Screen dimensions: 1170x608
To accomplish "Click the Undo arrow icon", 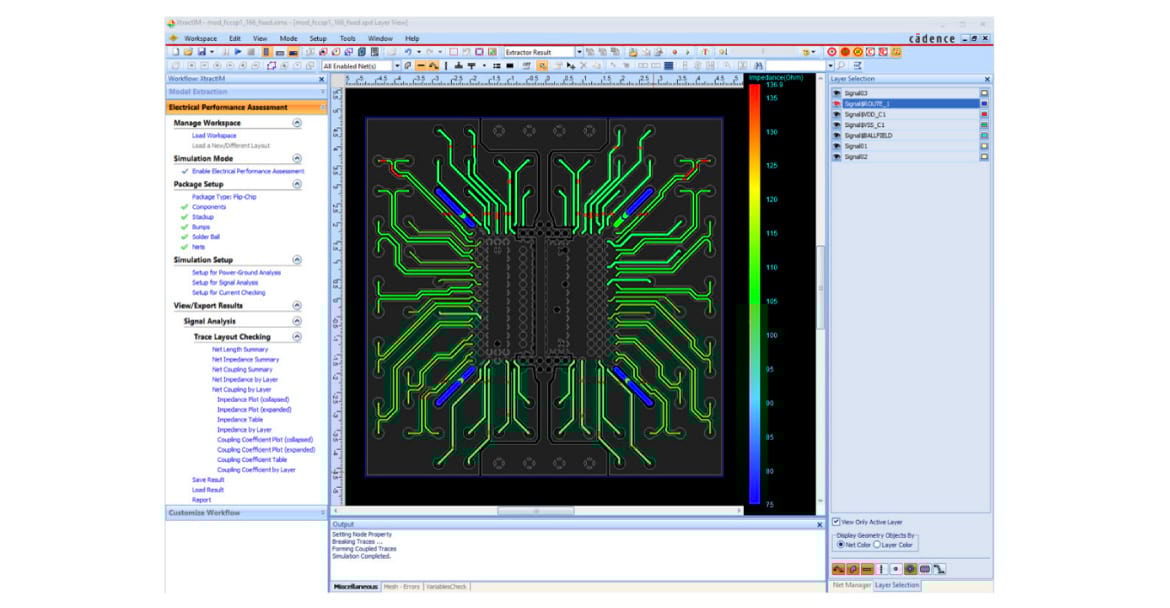I will tap(407, 52).
